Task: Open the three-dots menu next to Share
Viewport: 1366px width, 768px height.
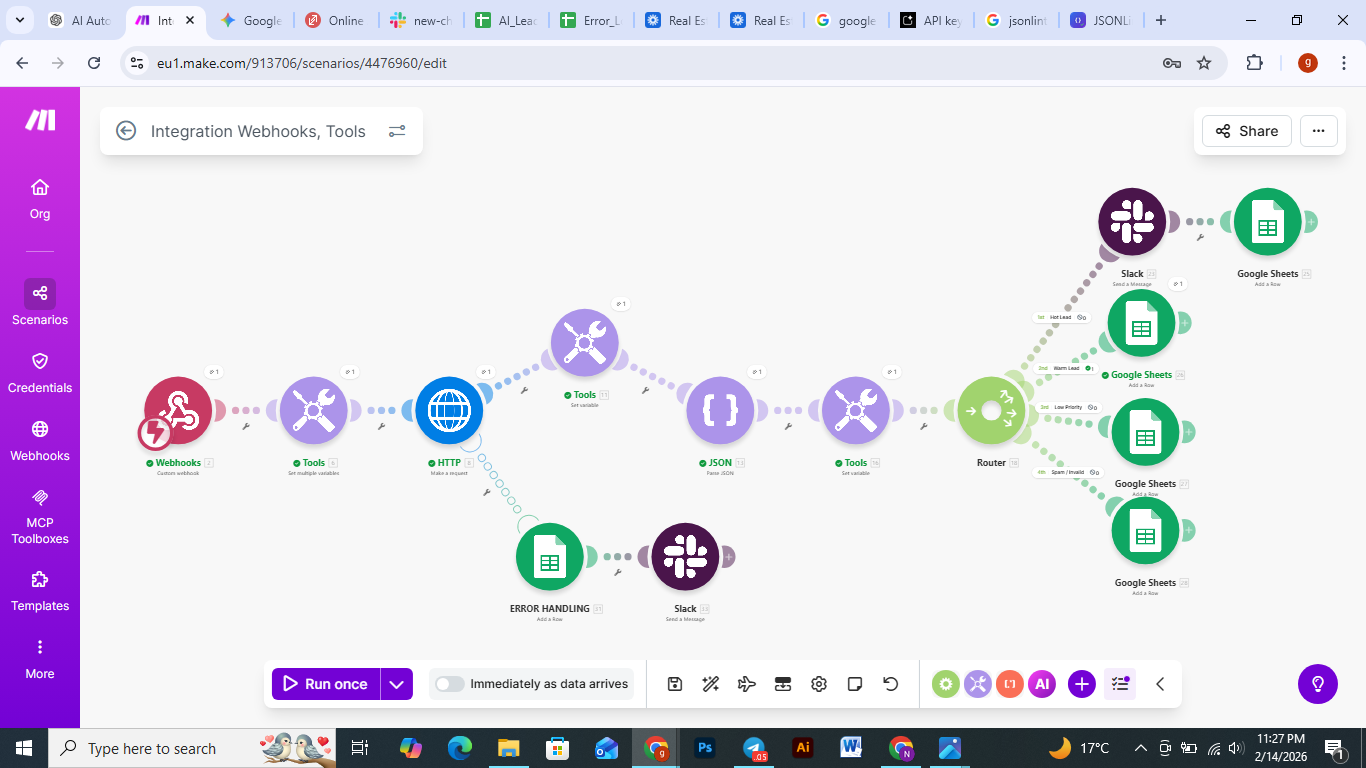Action: pyautogui.click(x=1319, y=131)
